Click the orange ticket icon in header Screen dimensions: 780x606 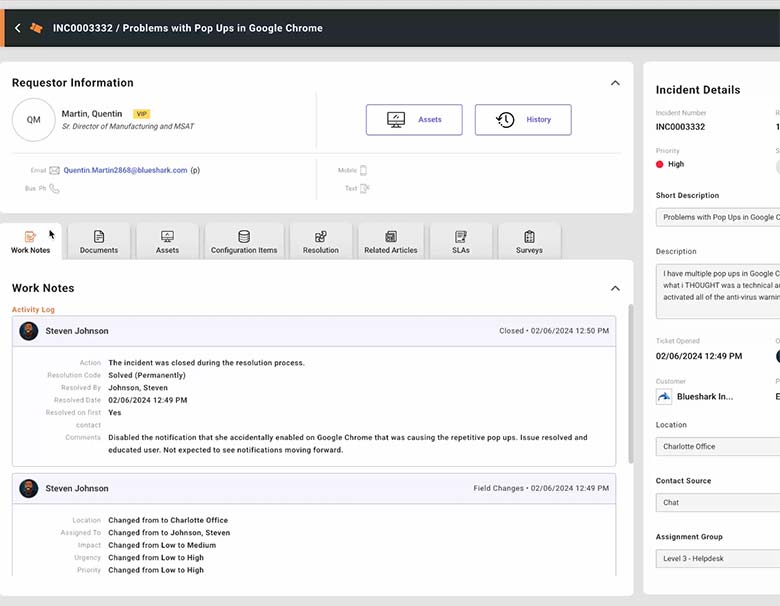click(36, 28)
